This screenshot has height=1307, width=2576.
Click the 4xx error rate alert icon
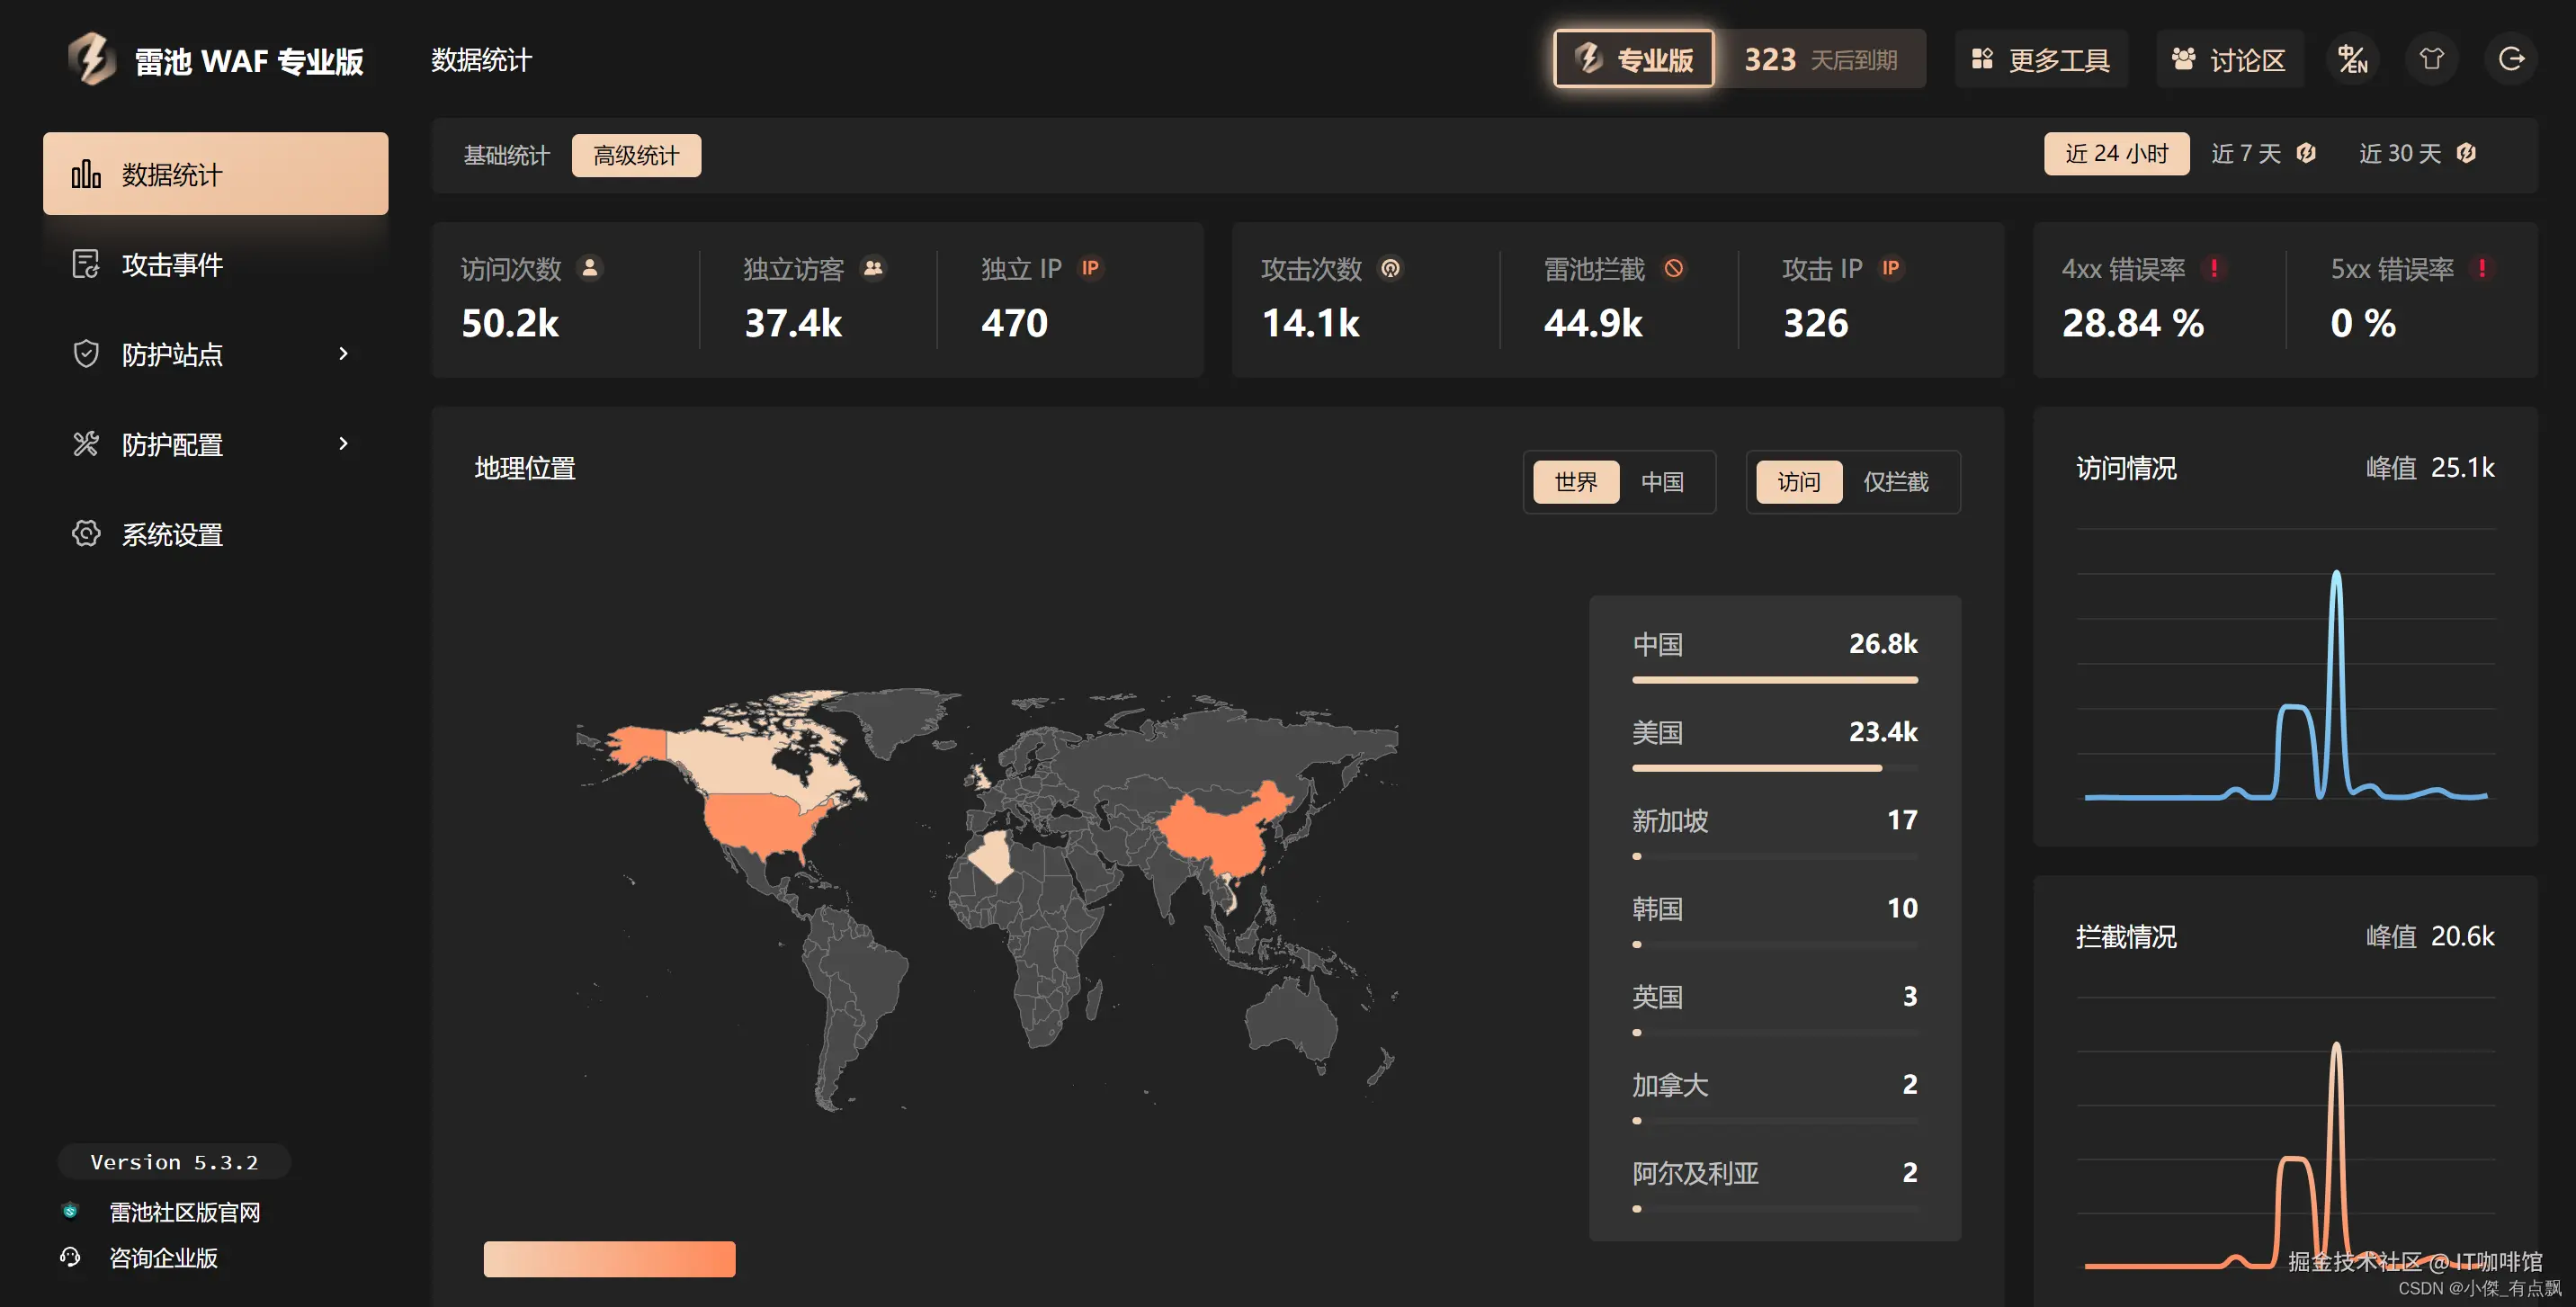click(2214, 268)
